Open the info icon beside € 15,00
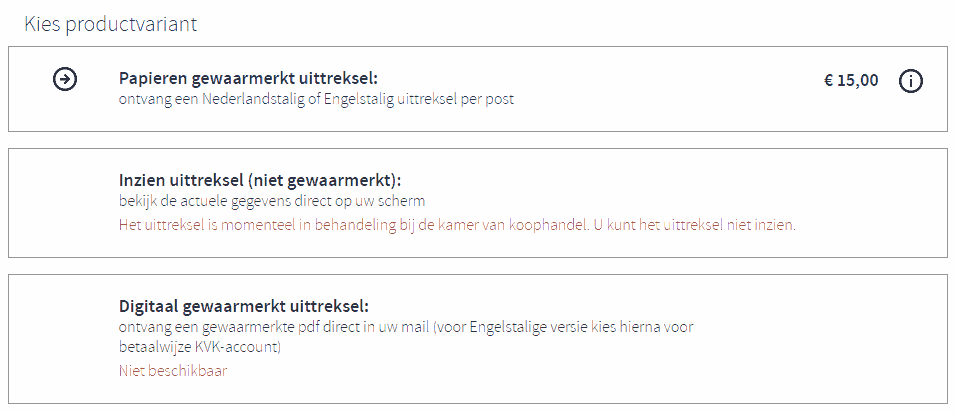Screen dimensions: 955x413 pyautogui.click(x=911, y=81)
